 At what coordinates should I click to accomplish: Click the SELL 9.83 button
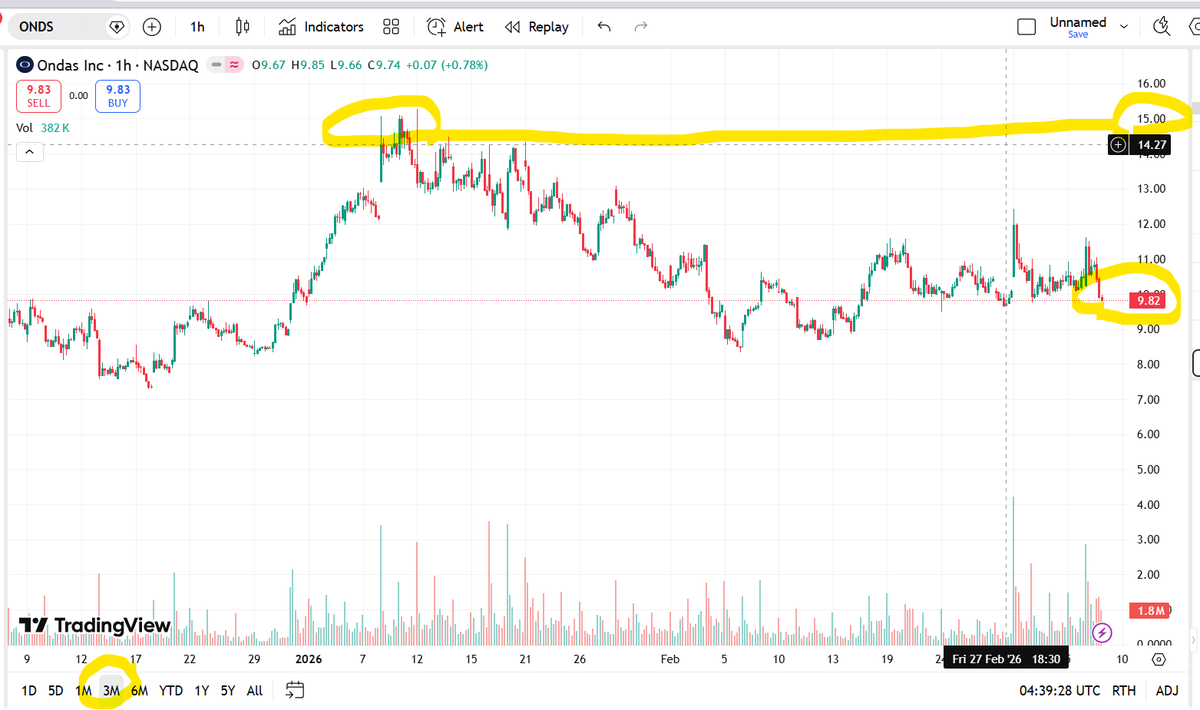pos(38,94)
